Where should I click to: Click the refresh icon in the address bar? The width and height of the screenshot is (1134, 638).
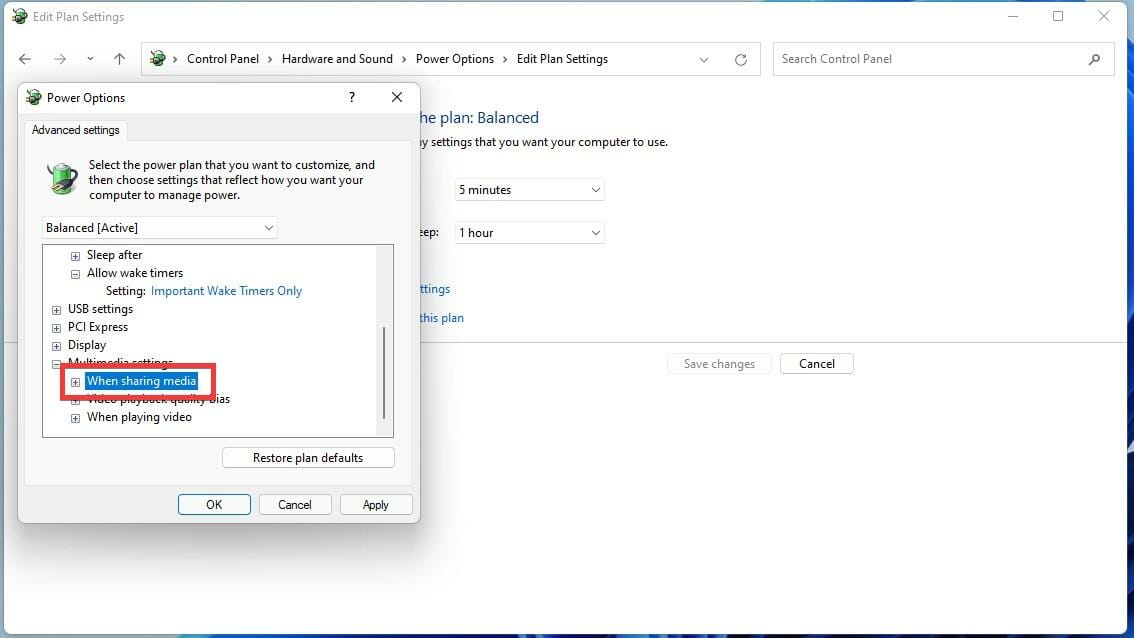[740, 59]
